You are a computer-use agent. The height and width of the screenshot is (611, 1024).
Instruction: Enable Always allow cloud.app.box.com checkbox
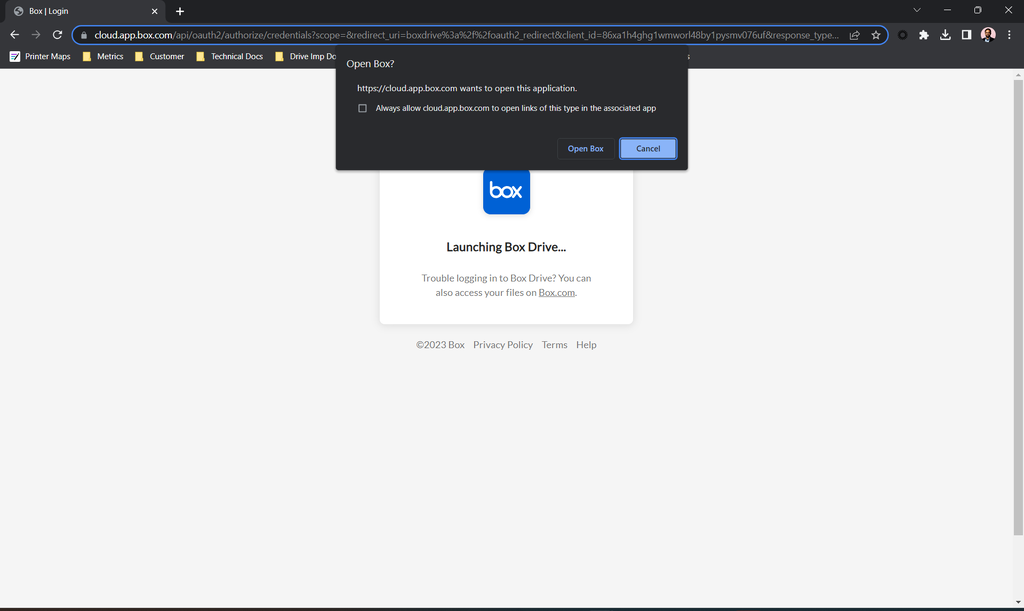pyautogui.click(x=363, y=108)
